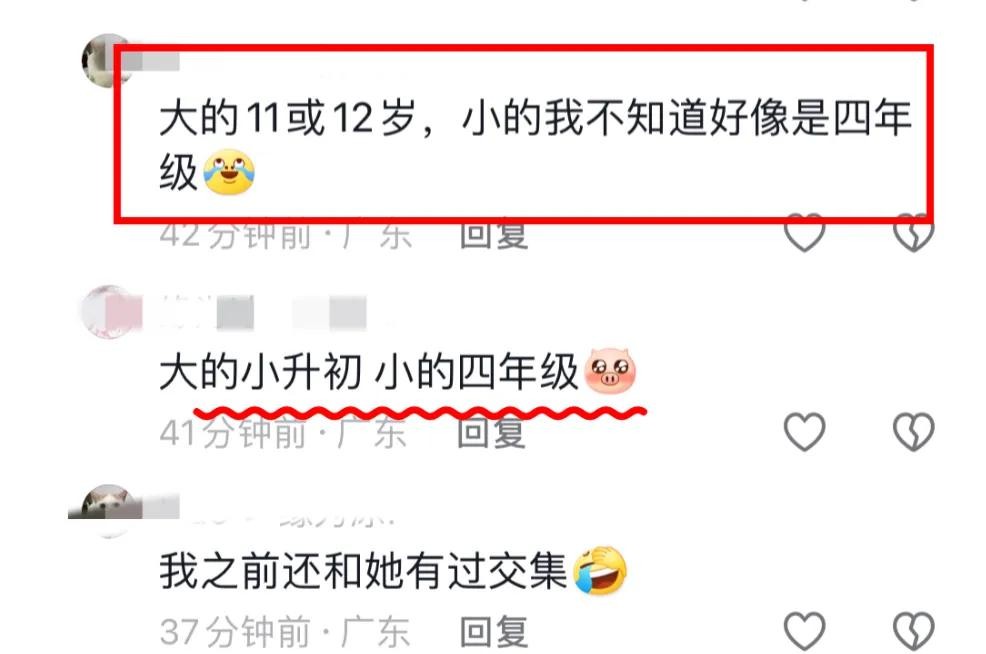Tap the second commenter's blurred username

(x=264, y=312)
